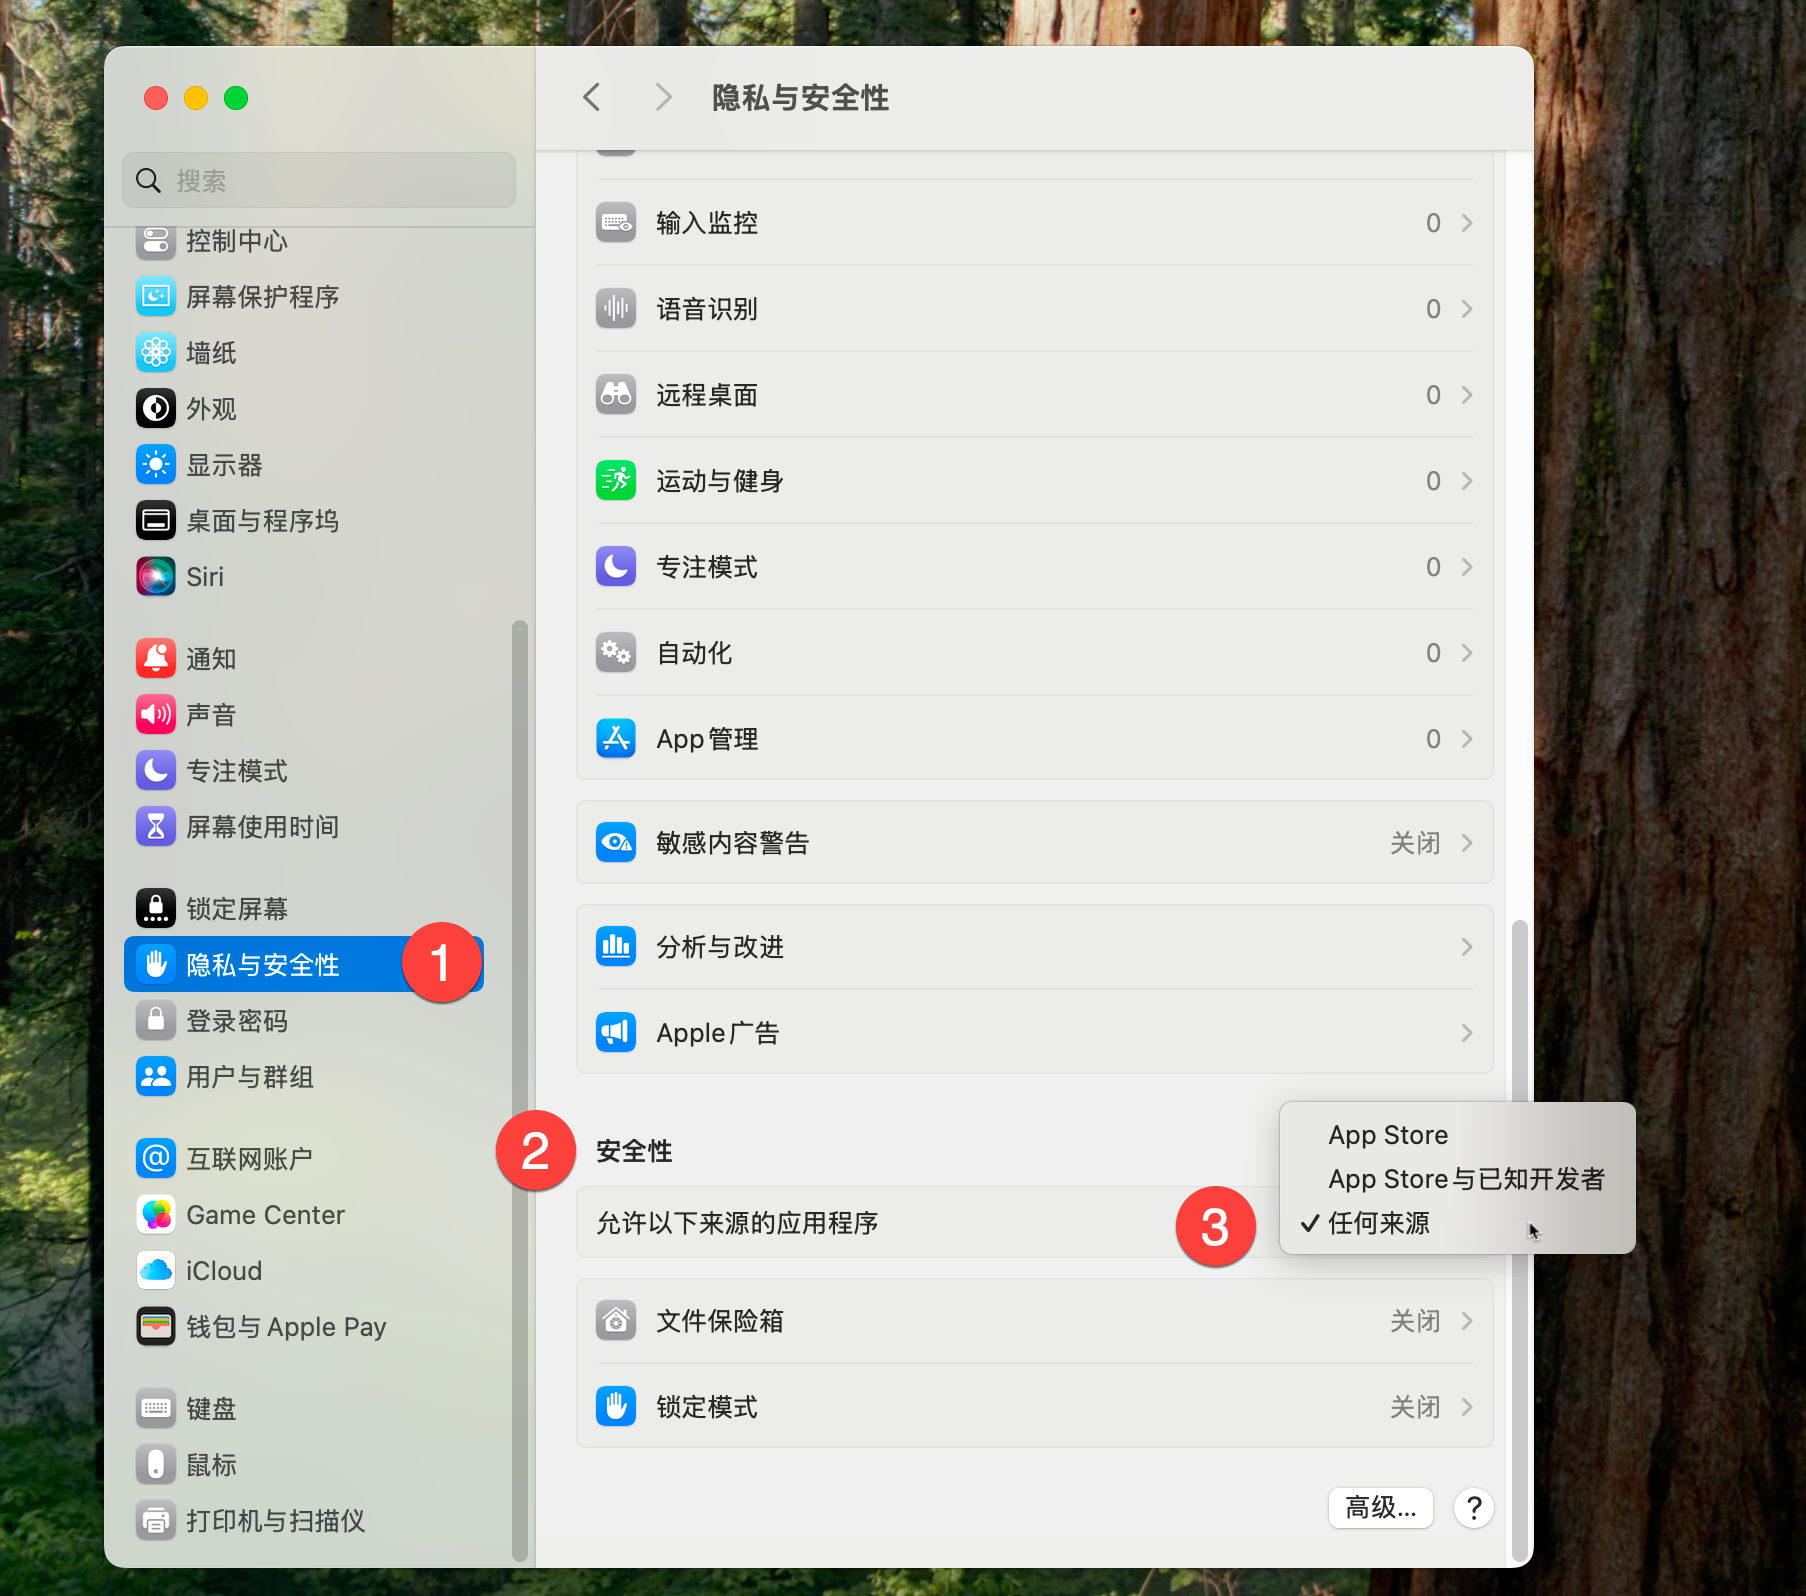Go back with the left arrow button
This screenshot has height=1596, width=1806.
point(592,97)
